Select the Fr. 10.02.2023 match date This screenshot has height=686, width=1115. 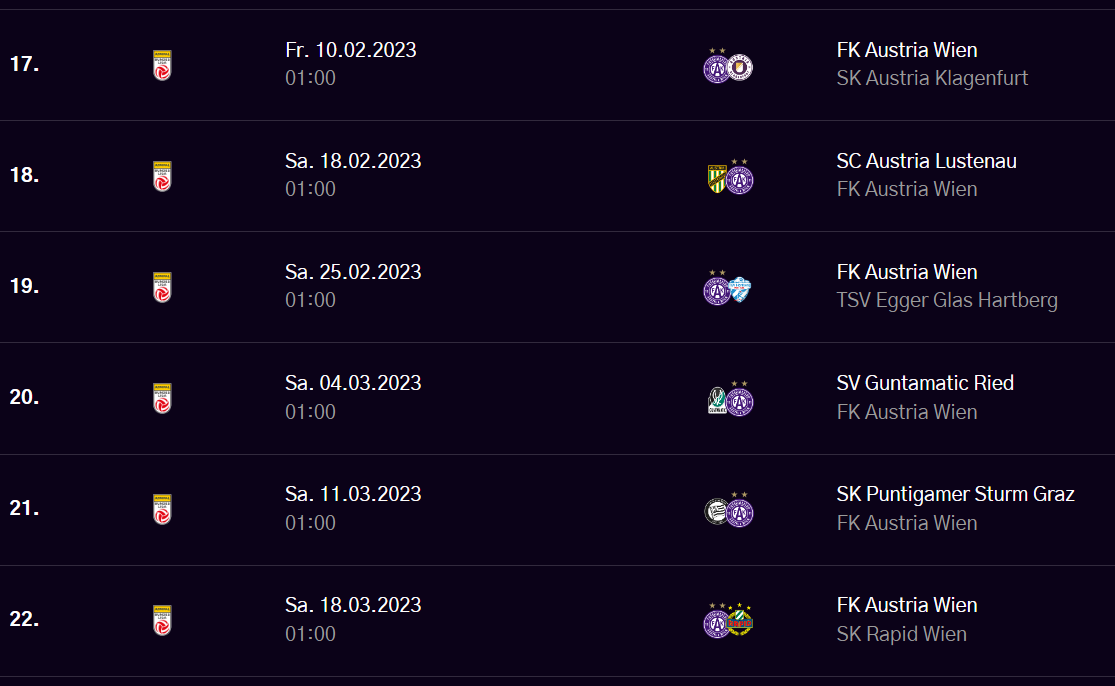click(351, 50)
